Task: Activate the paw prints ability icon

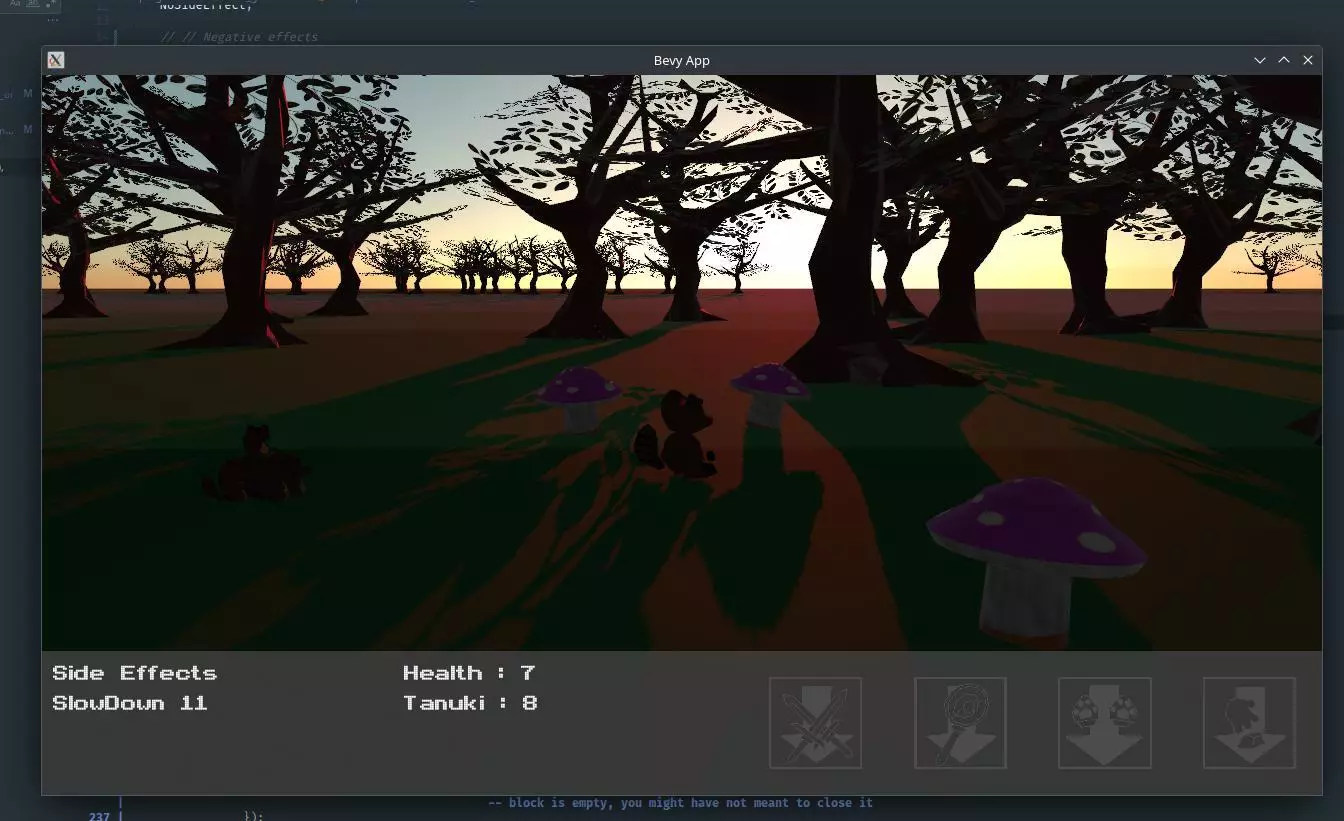Action: point(1104,723)
